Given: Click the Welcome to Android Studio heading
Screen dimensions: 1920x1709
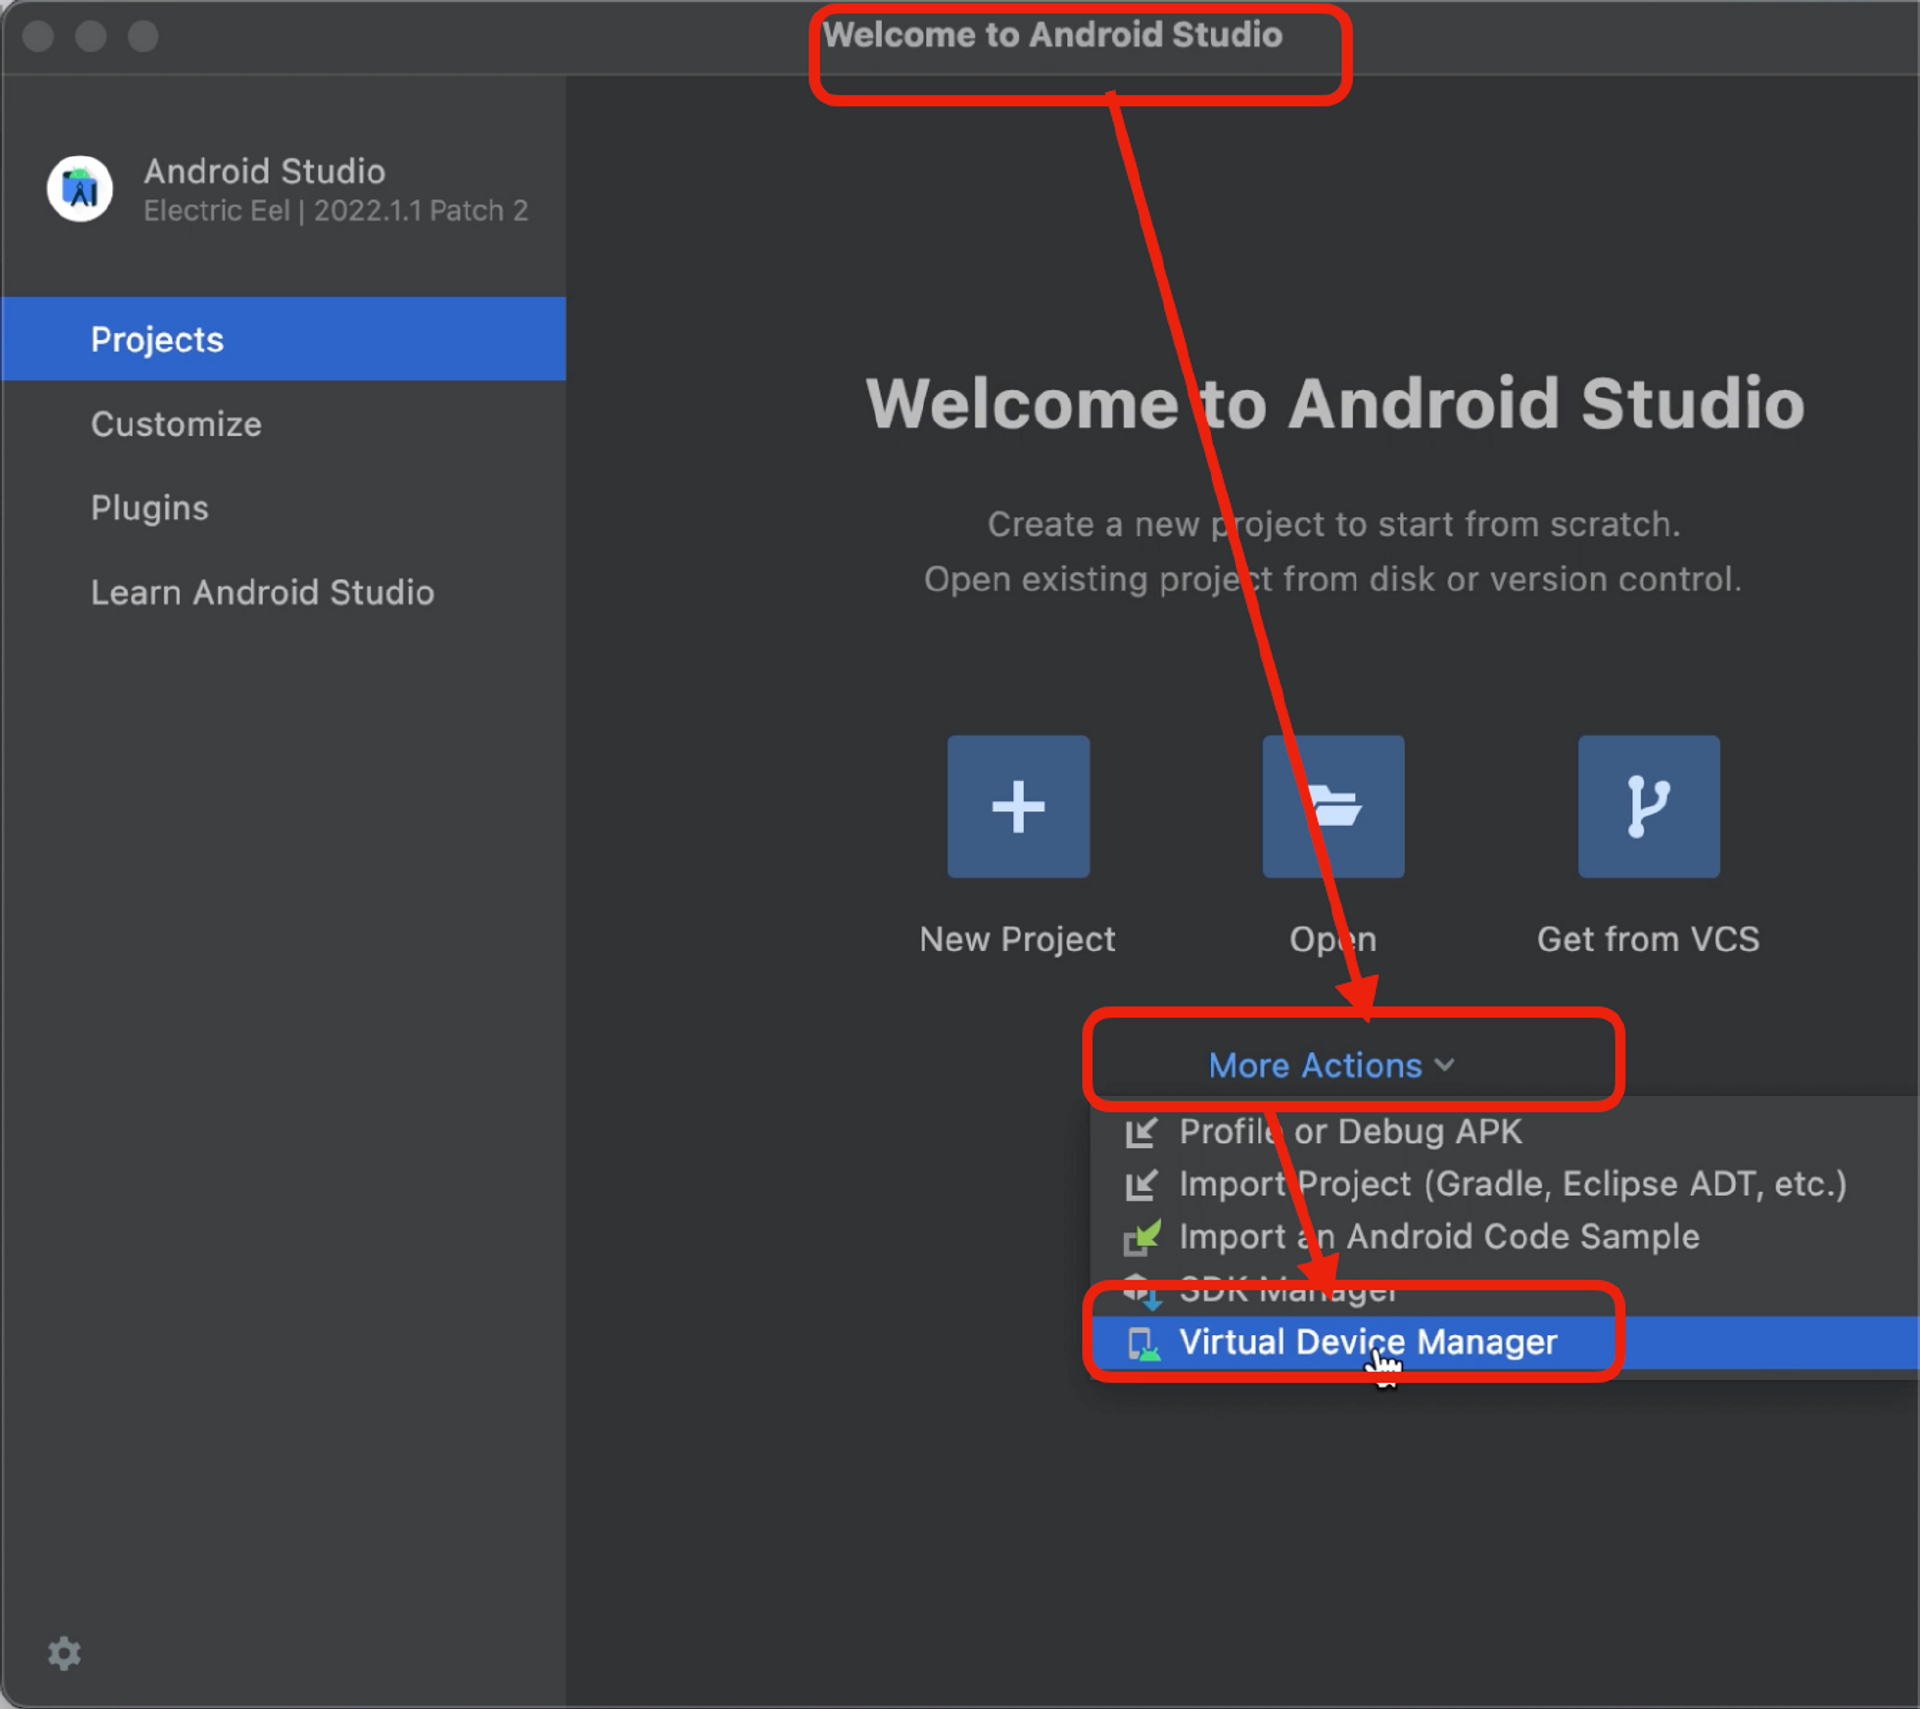Looking at the screenshot, I should (1335, 404).
